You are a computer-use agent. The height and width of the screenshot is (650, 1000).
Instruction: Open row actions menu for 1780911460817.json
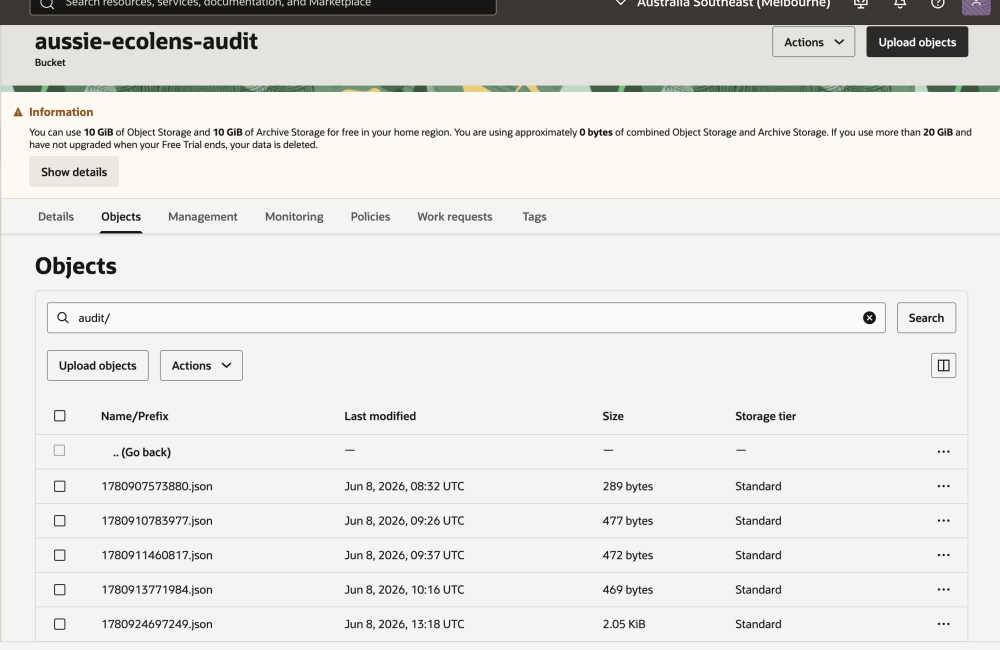(x=943, y=555)
